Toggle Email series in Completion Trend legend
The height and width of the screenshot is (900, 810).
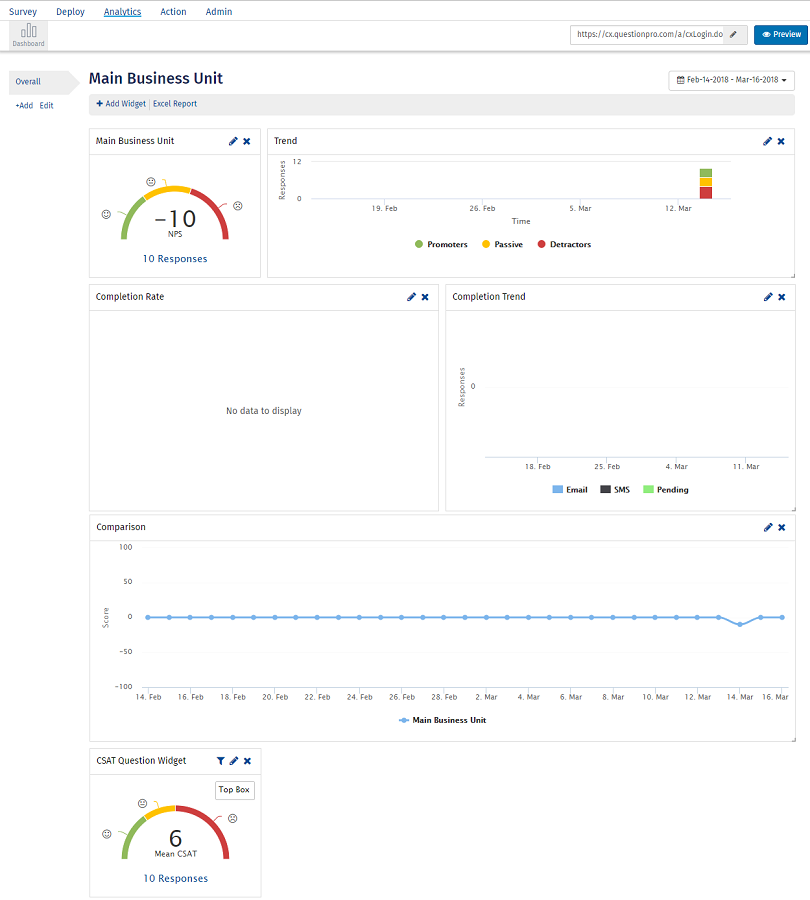[570, 490]
